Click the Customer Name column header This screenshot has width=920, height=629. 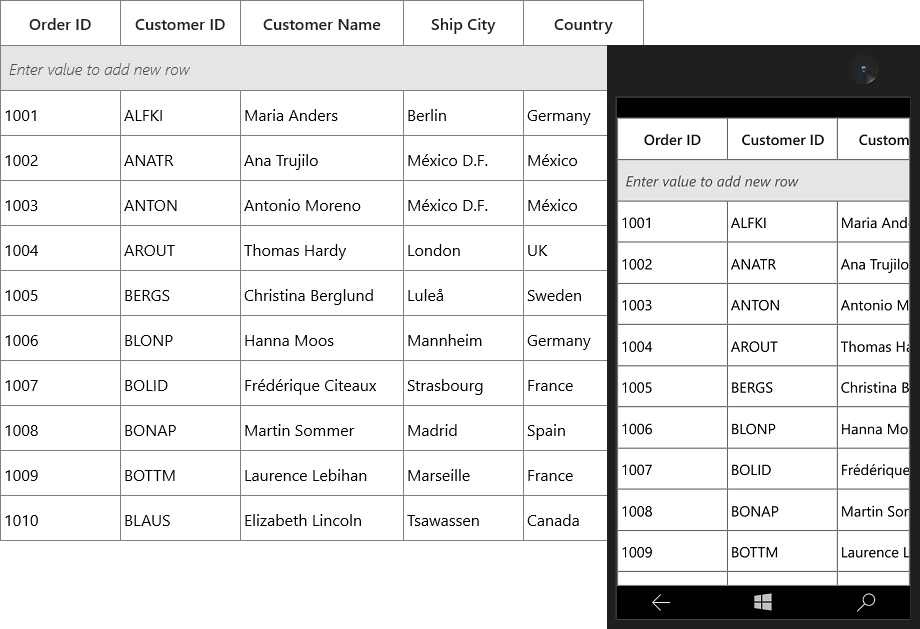coord(322,24)
